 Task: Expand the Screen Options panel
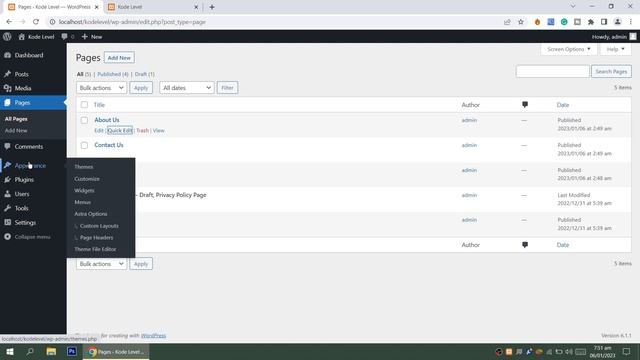[x=569, y=49]
